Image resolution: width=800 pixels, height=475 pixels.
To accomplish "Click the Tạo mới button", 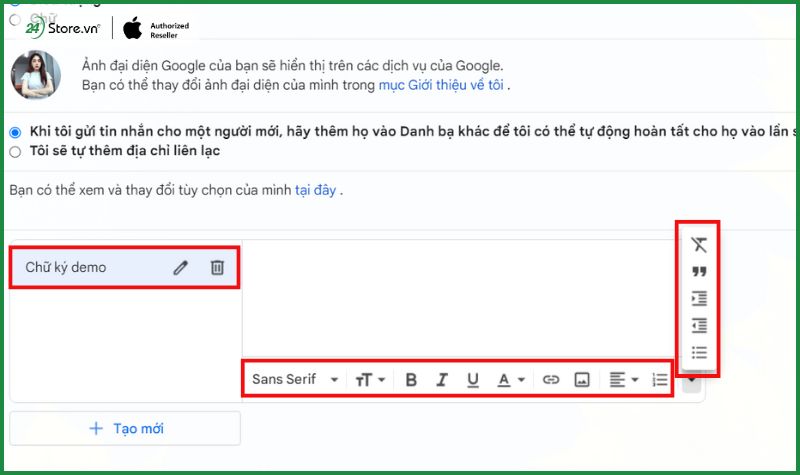I will click(125, 429).
